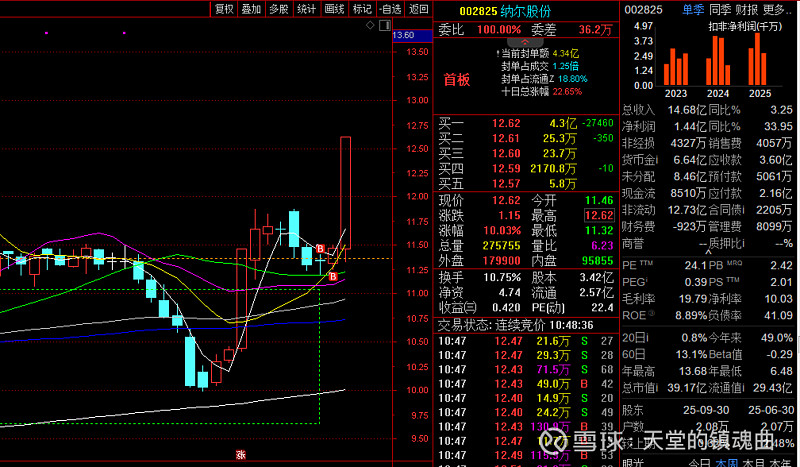
Task: Click the stock code 002825 in the finance panel
Action: 643,10
